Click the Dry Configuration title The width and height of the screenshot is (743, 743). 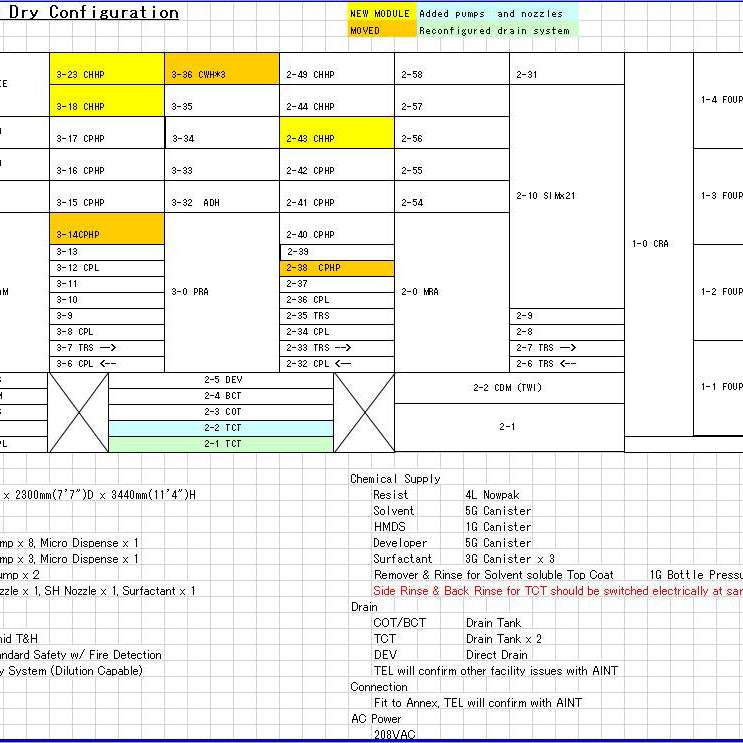coord(94,13)
